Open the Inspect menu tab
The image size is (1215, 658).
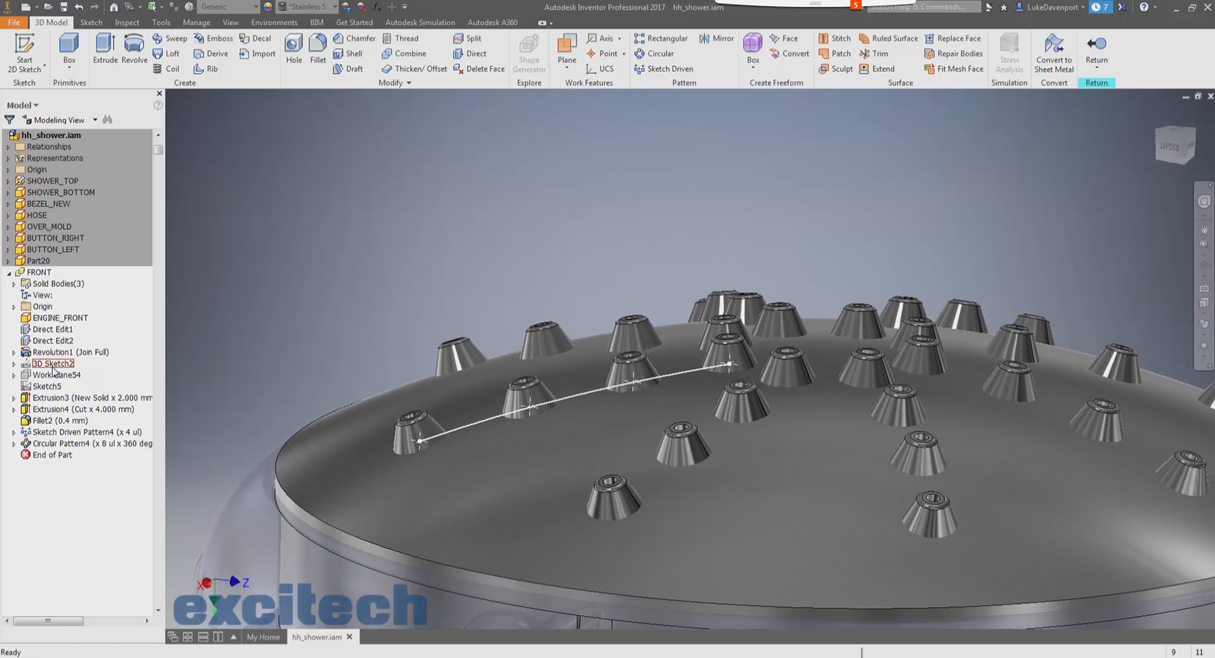pyautogui.click(x=126, y=21)
